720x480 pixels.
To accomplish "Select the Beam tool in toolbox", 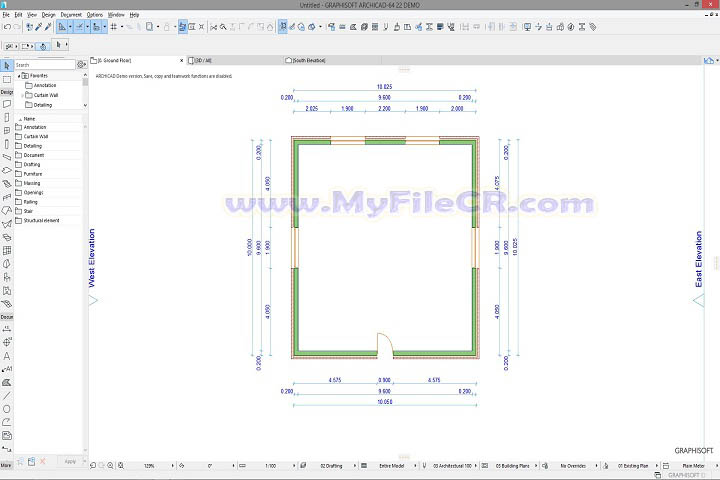I will [6, 157].
